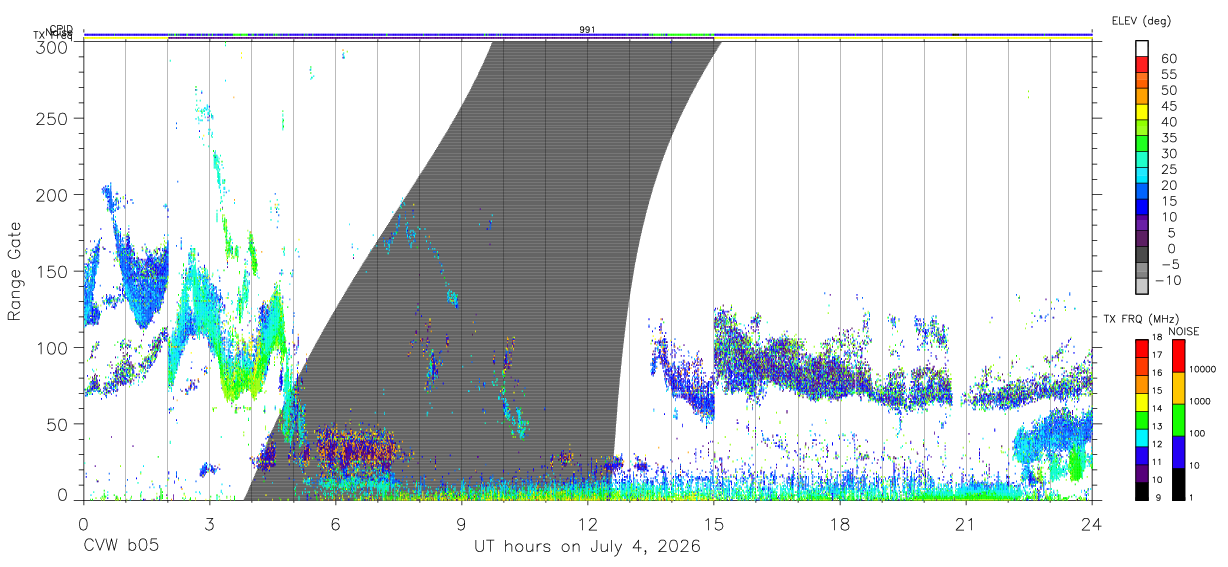The height and width of the screenshot is (567, 1228).
Task: Click the 18 tick label on the UT hours axis
Action: click(839, 523)
